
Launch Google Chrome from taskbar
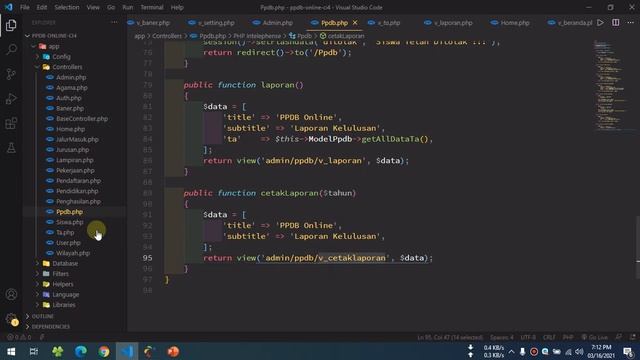(x=104, y=351)
